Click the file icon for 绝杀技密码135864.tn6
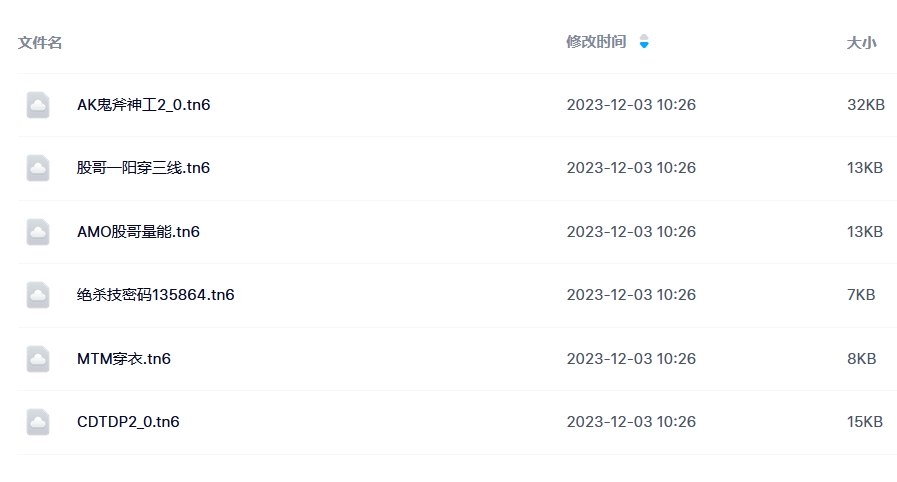The image size is (897, 482). (38, 294)
